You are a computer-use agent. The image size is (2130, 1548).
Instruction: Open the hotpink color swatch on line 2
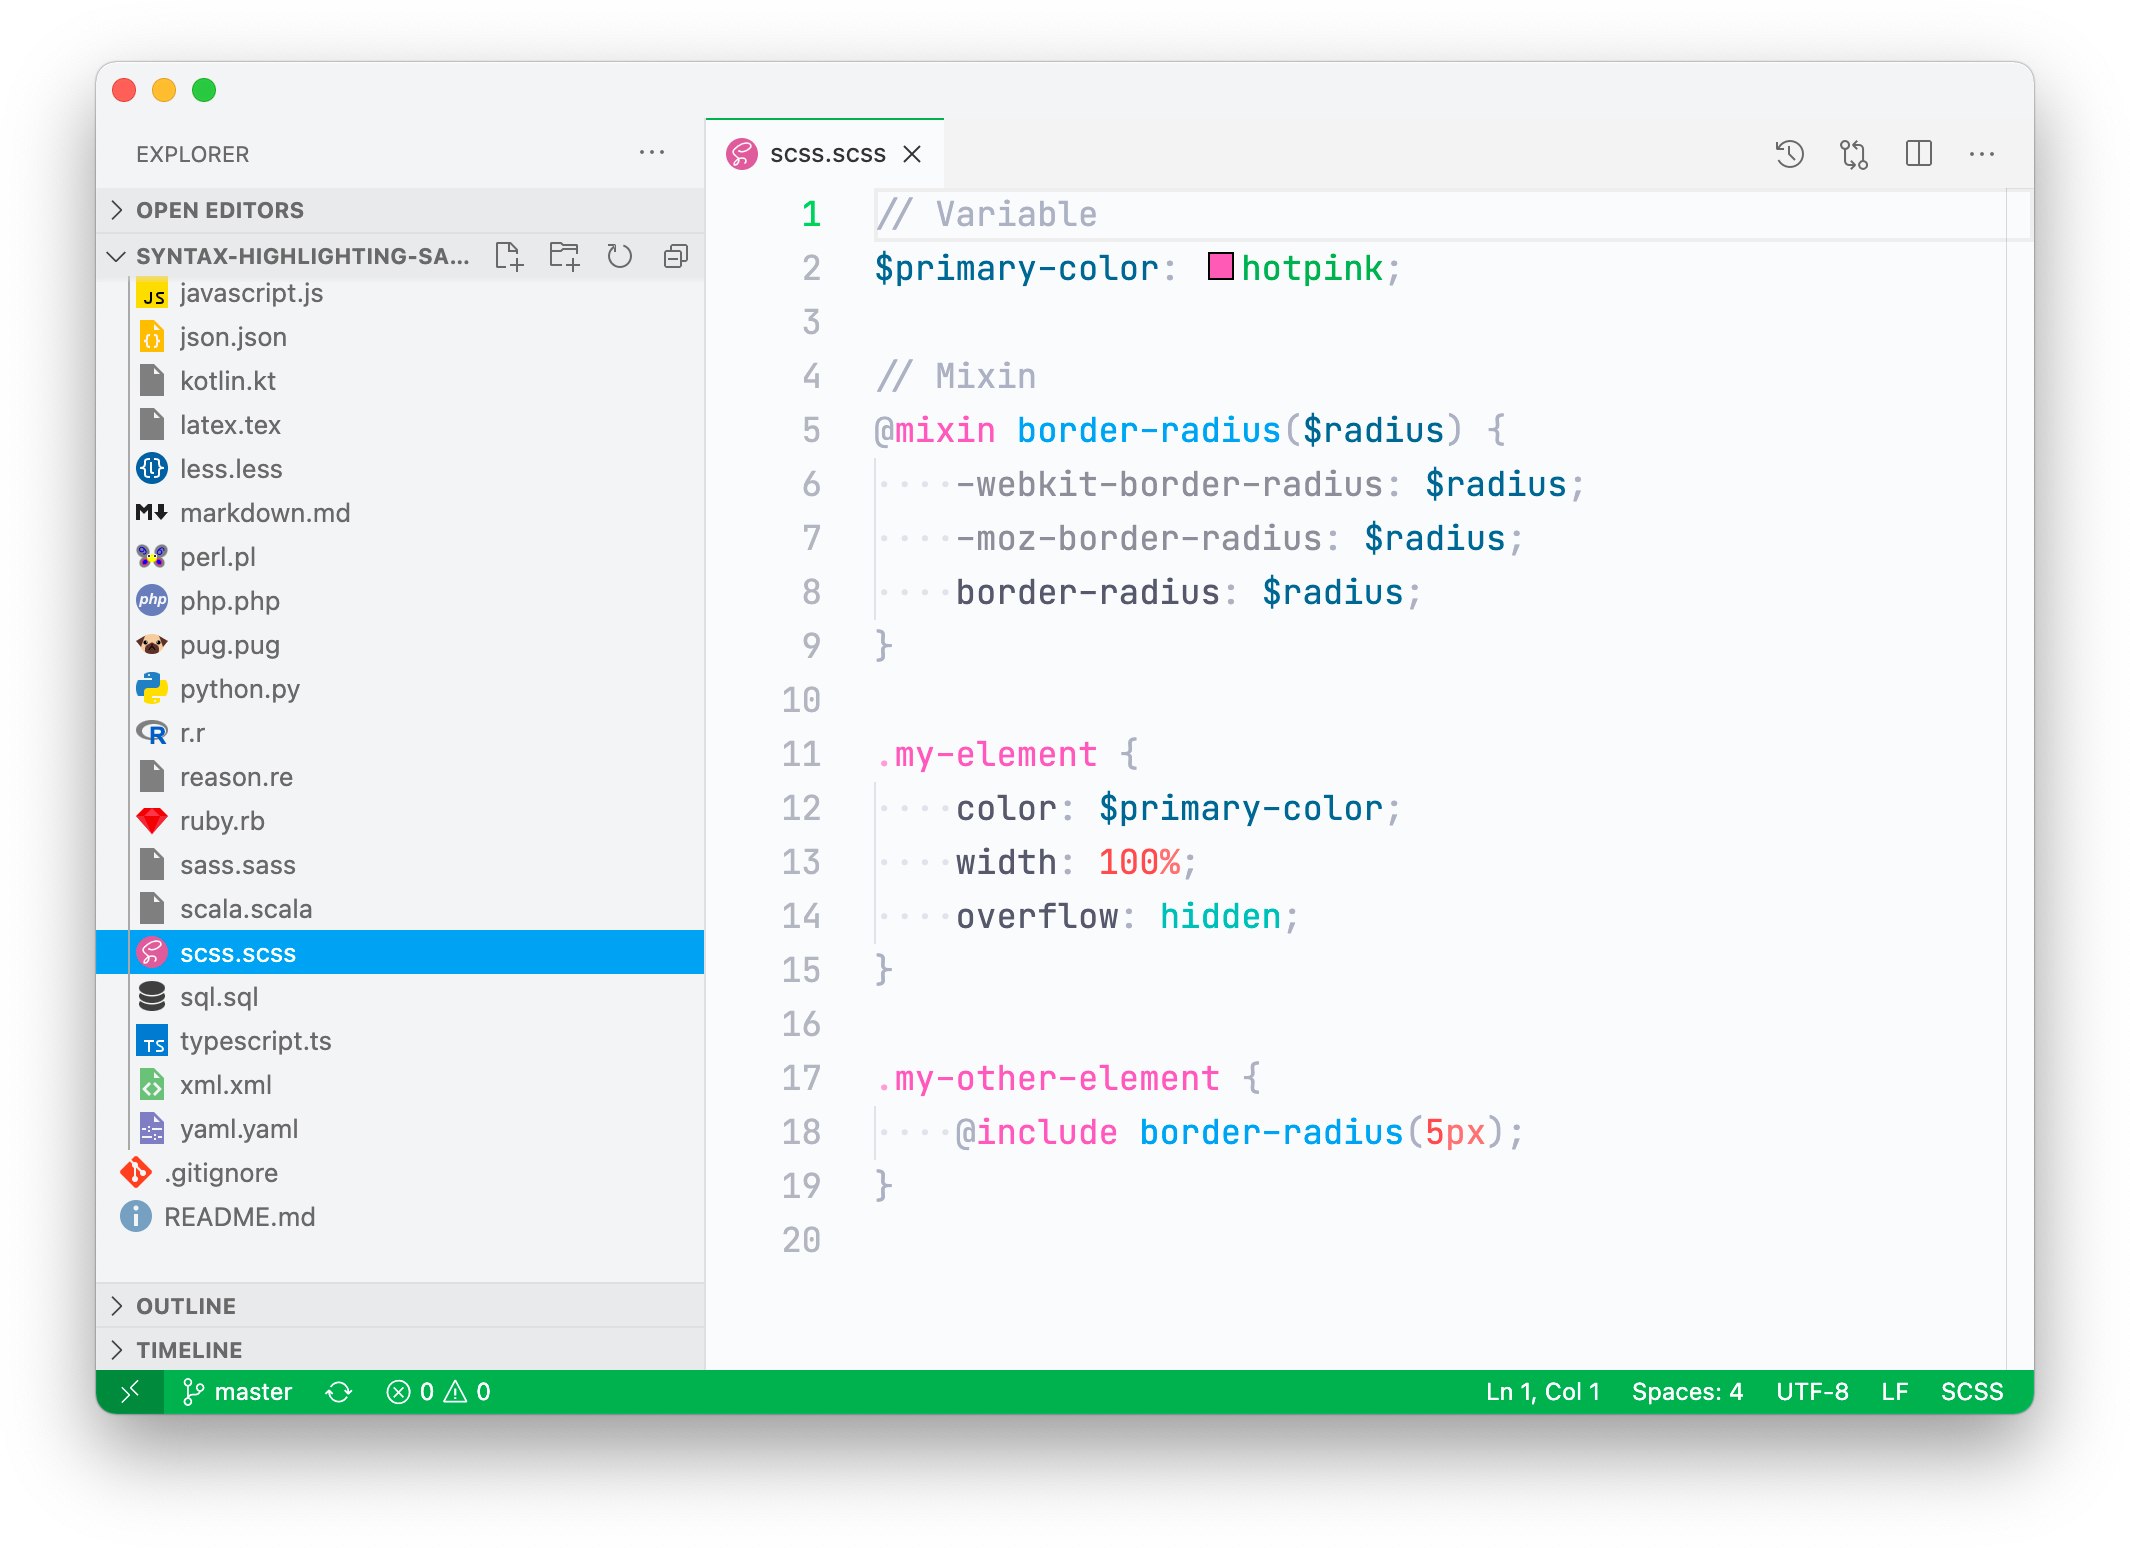1220,267
